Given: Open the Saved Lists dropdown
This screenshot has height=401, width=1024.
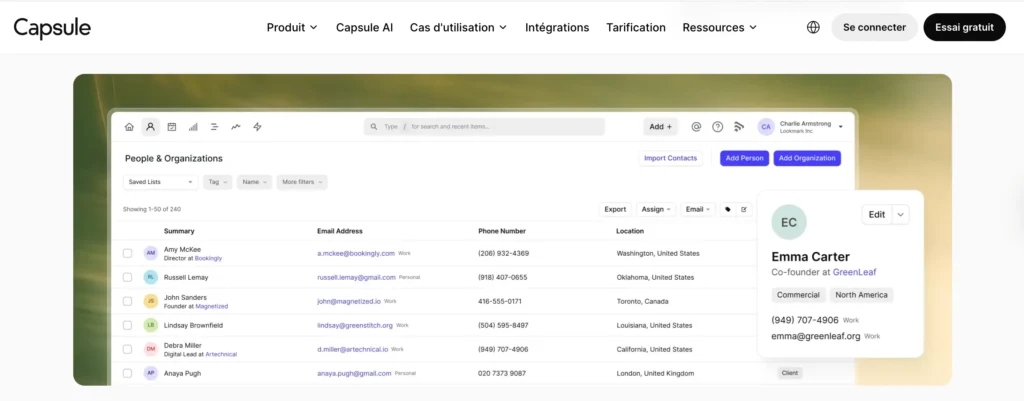Looking at the screenshot, I should tap(160, 182).
